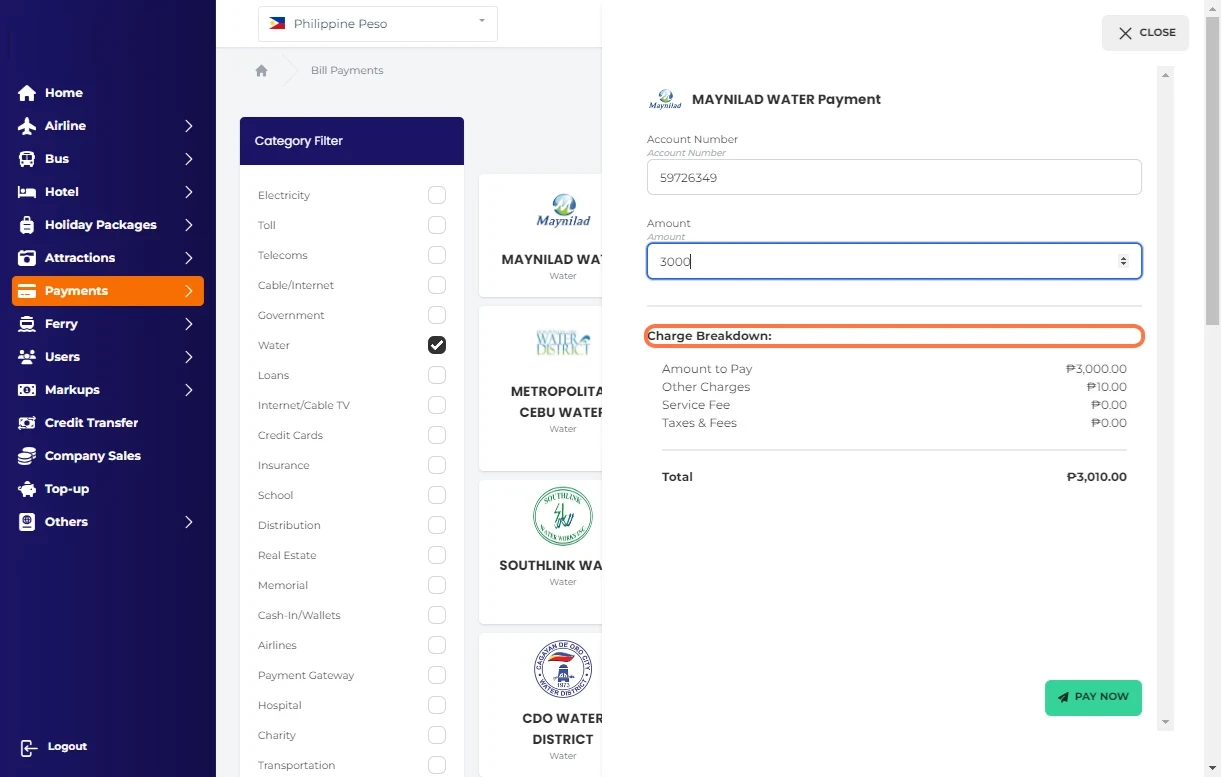Click the Logout icon

click(x=29, y=747)
